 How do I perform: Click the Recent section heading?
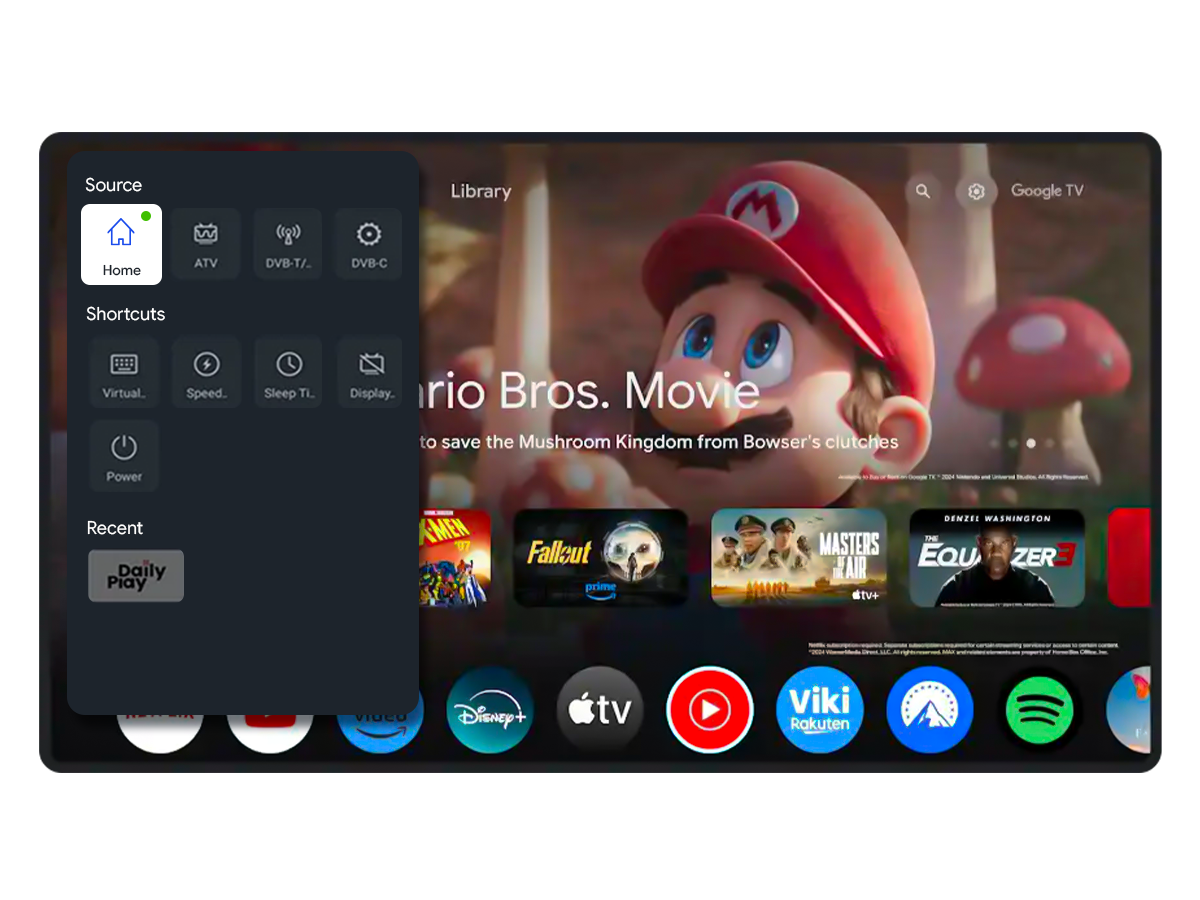(x=114, y=528)
